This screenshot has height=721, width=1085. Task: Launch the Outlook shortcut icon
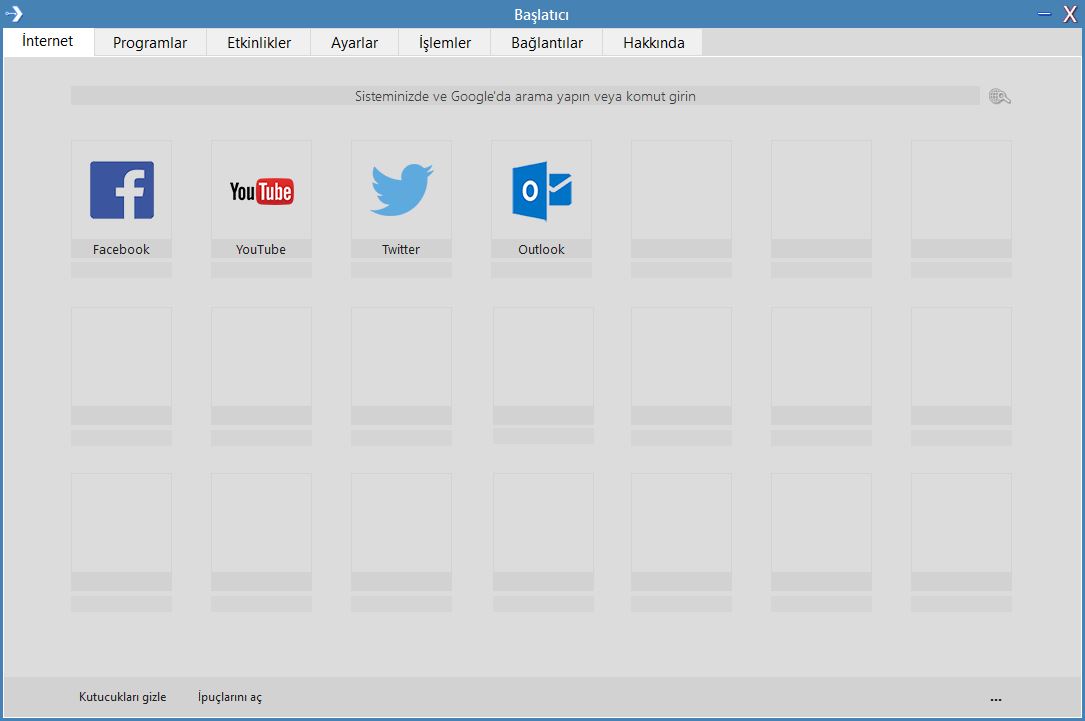tap(541, 190)
